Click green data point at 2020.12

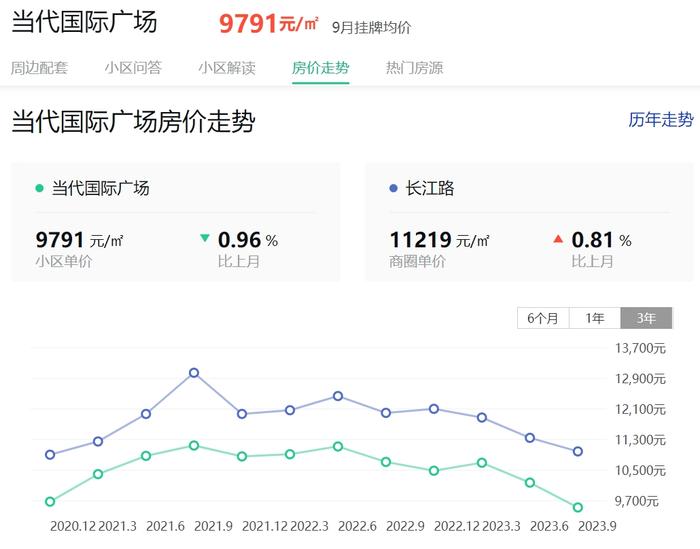50,501
